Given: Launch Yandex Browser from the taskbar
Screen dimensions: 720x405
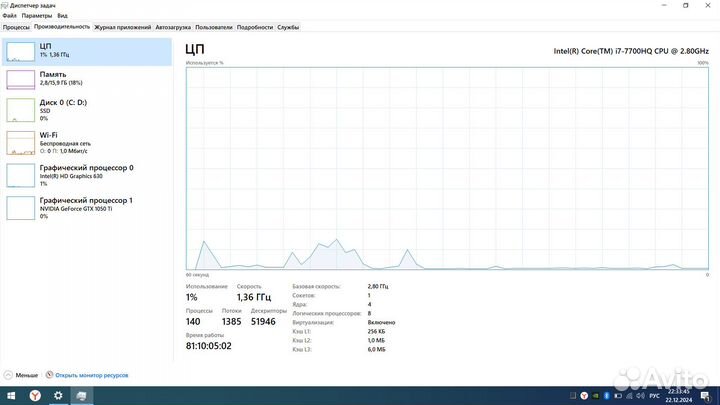Looking at the screenshot, I should coord(35,395).
